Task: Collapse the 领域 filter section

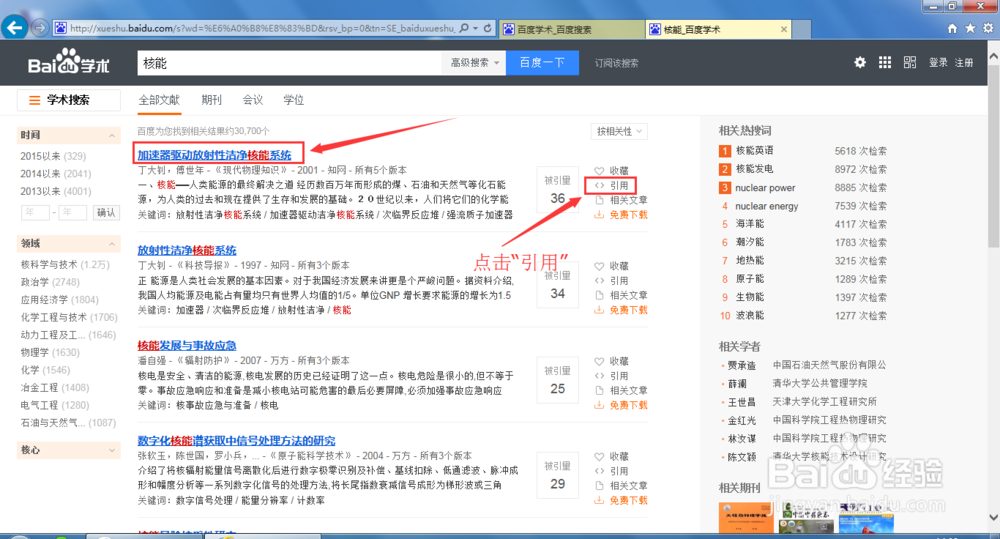Action: (x=112, y=244)
